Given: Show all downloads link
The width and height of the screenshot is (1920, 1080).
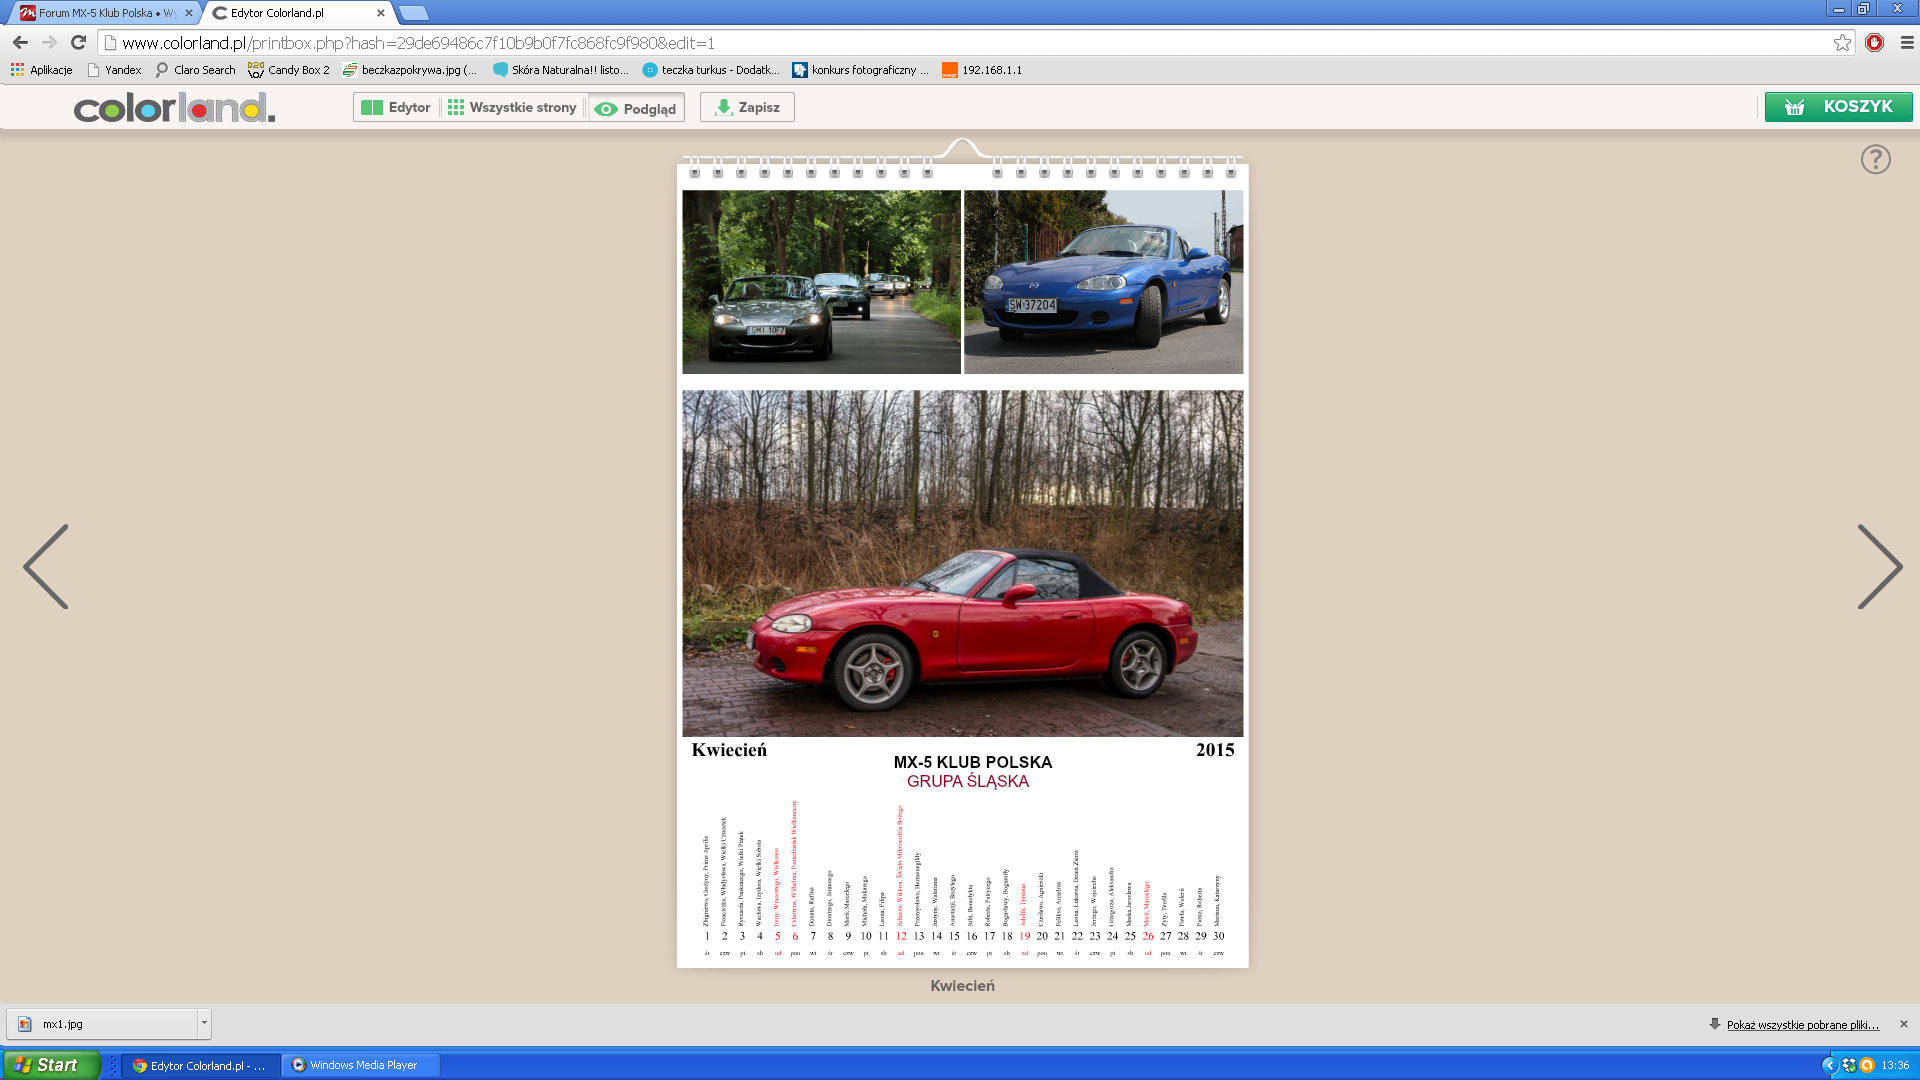Looking at the screenshot, I should pyautogui.click(x=1802, y=1025).
